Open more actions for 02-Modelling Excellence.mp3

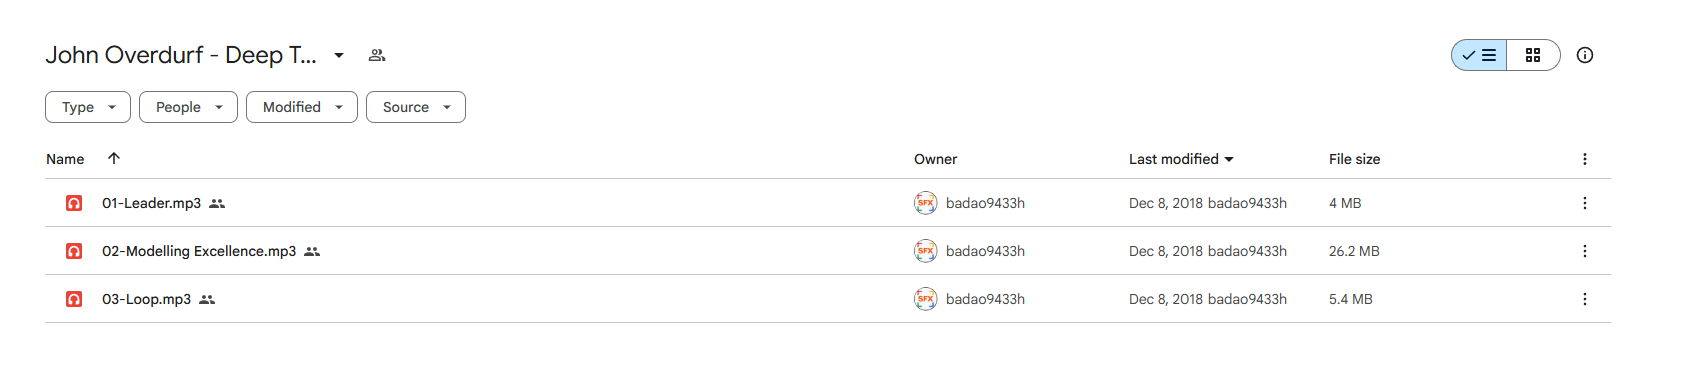pos(1585,251)
